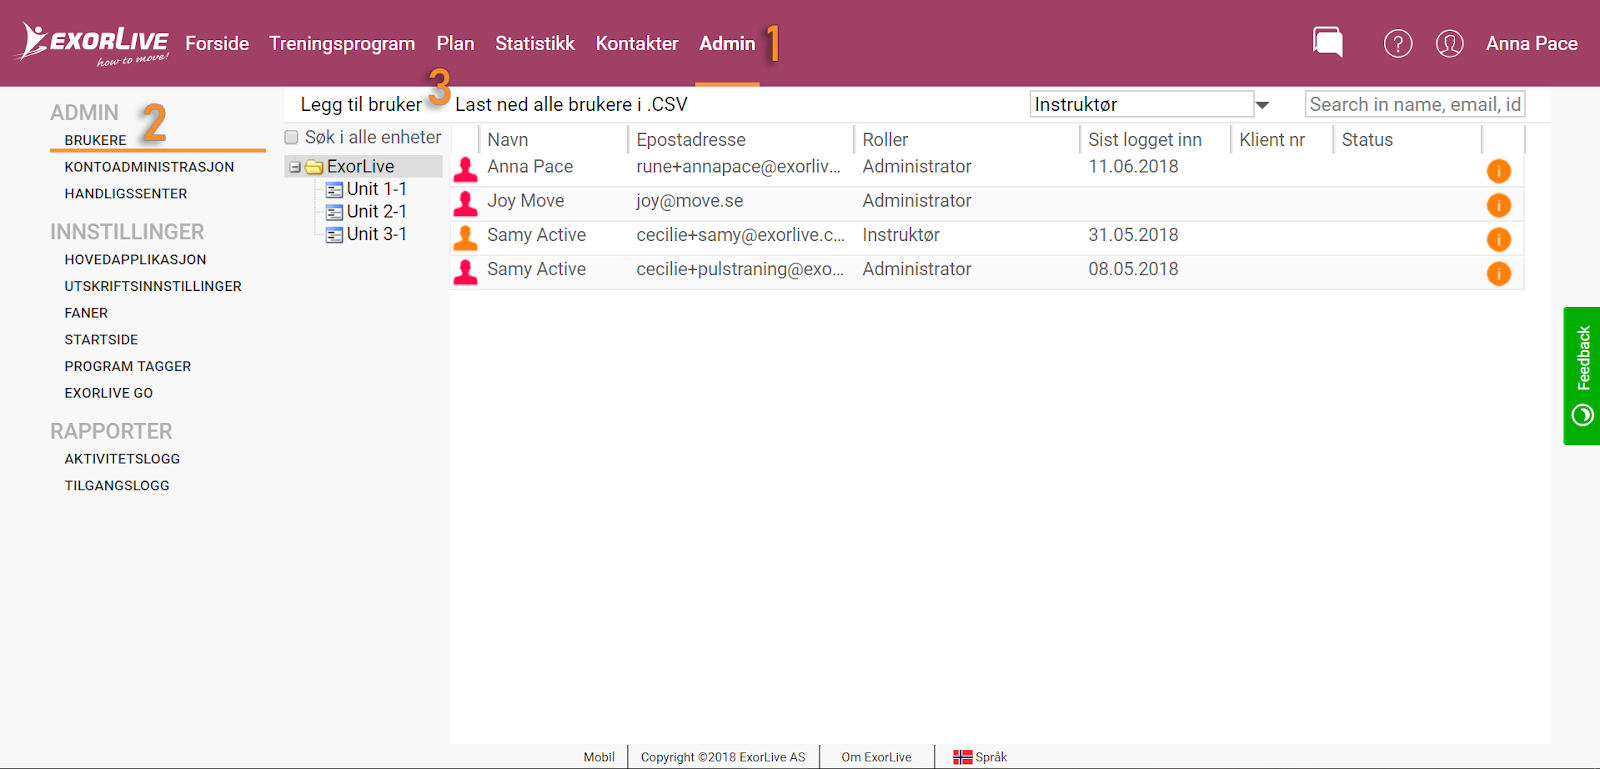Open info icon for Anna Pace

[x=1499, y=171]
